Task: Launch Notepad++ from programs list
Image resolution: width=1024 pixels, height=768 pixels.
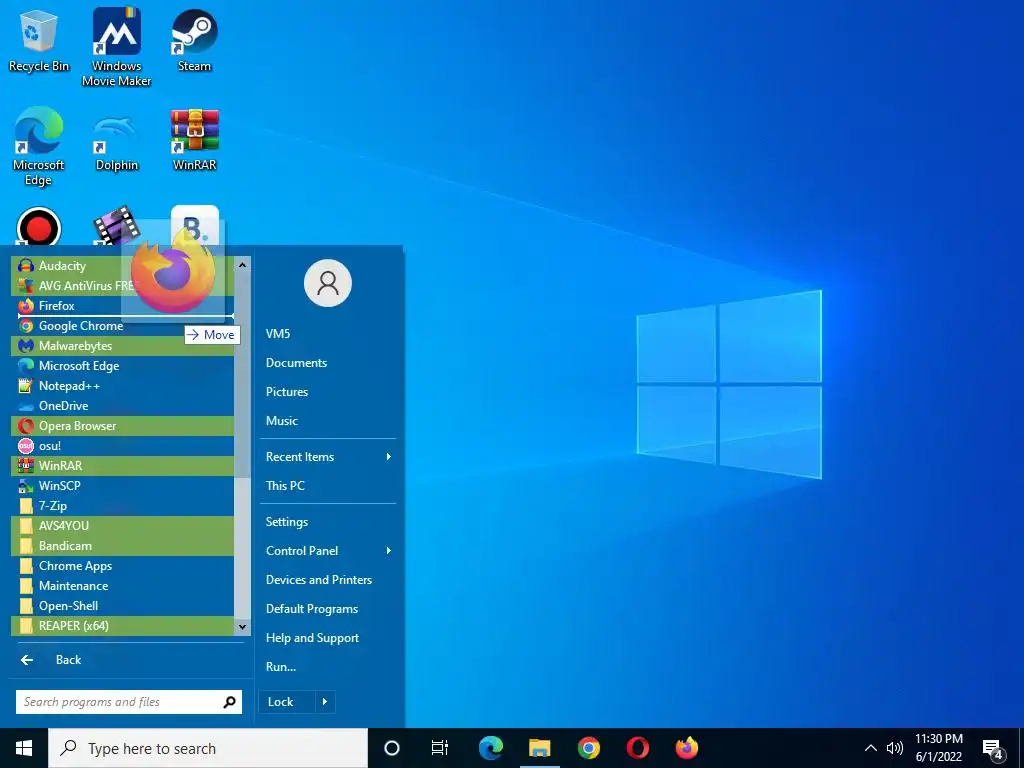Action: point(122,386)
